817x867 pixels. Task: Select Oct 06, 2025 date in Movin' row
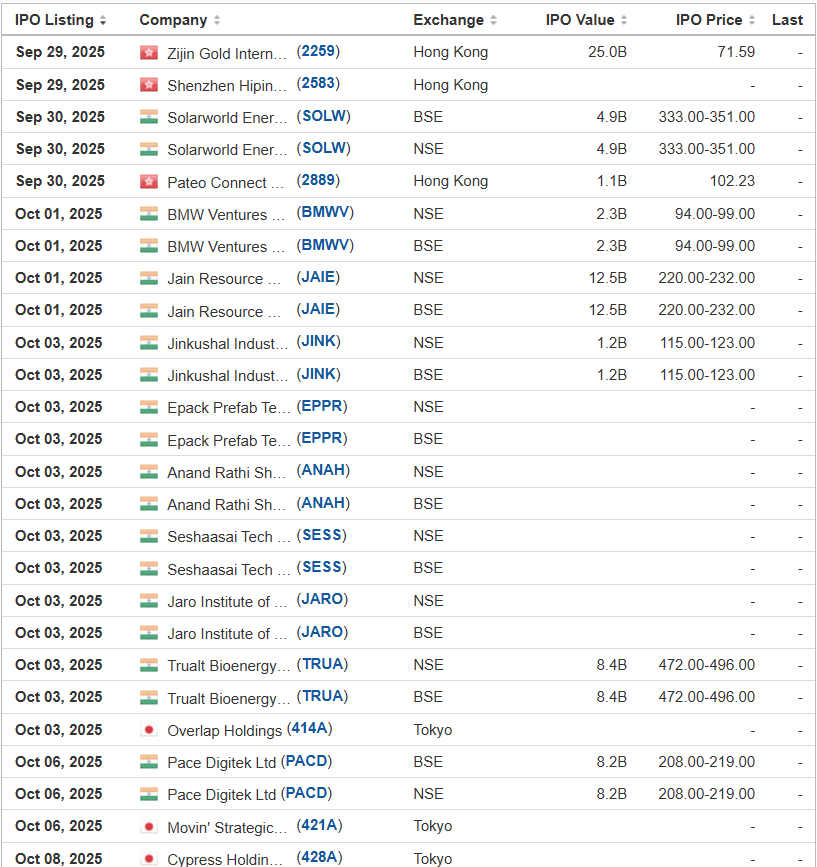(59, 826)
